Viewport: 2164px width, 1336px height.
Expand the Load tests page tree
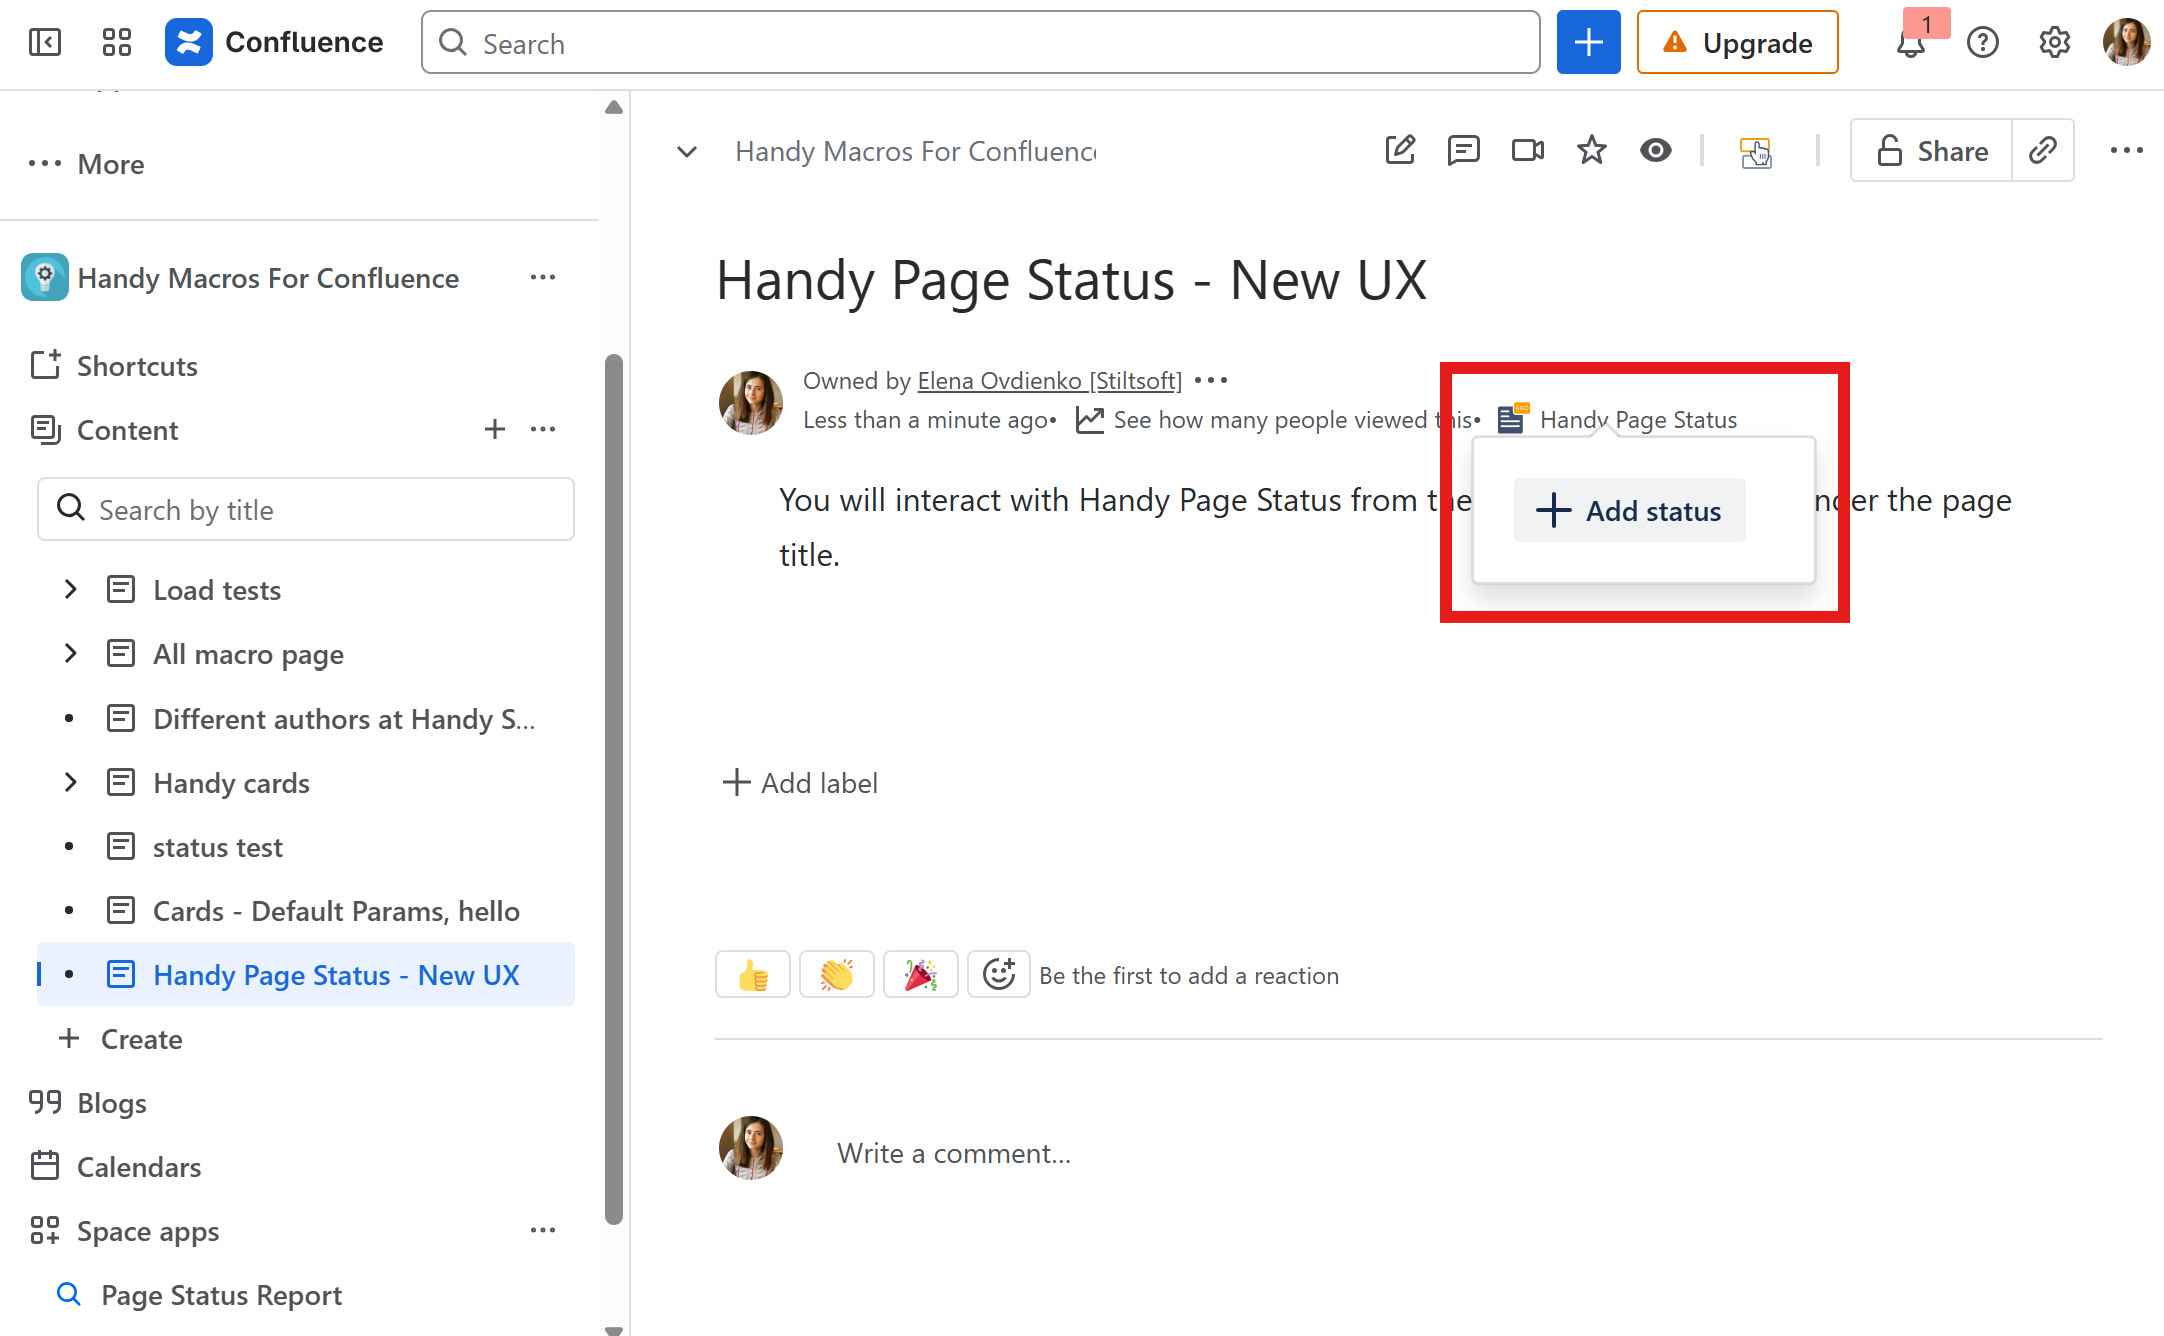[x=70, y=590]
